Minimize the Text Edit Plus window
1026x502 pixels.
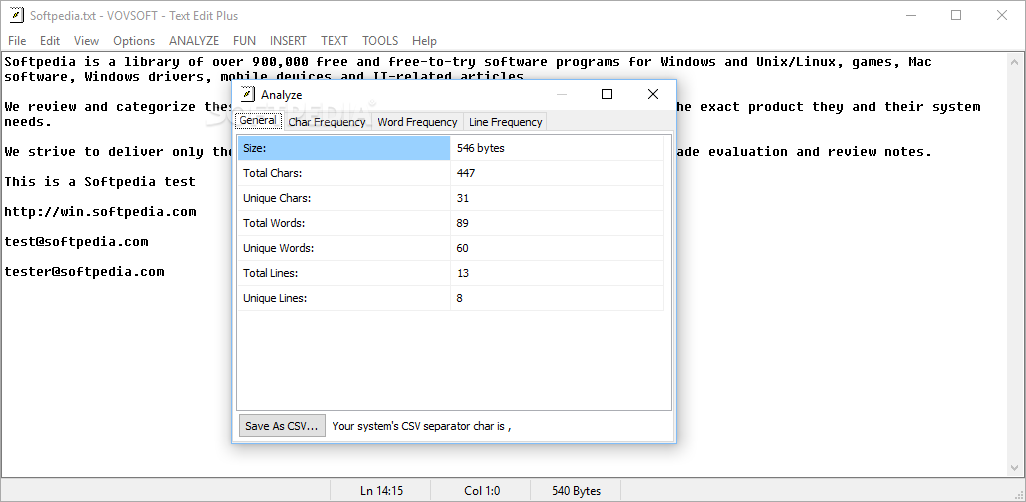(910, 15)
